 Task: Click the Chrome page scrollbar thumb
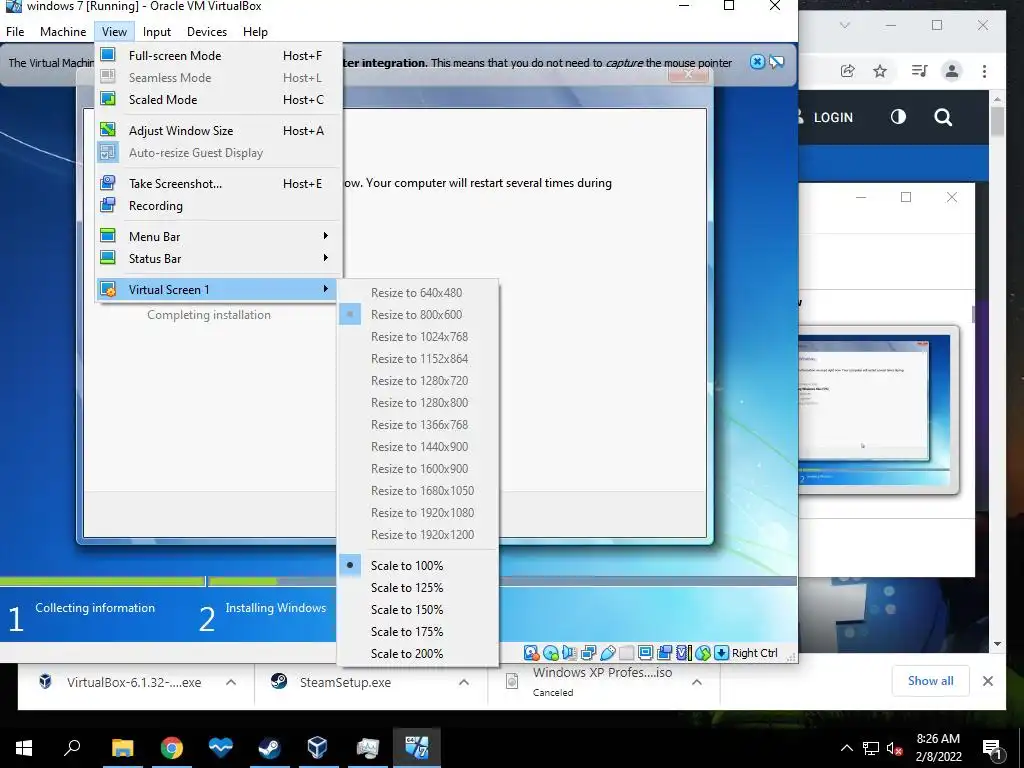pos(997,121)
